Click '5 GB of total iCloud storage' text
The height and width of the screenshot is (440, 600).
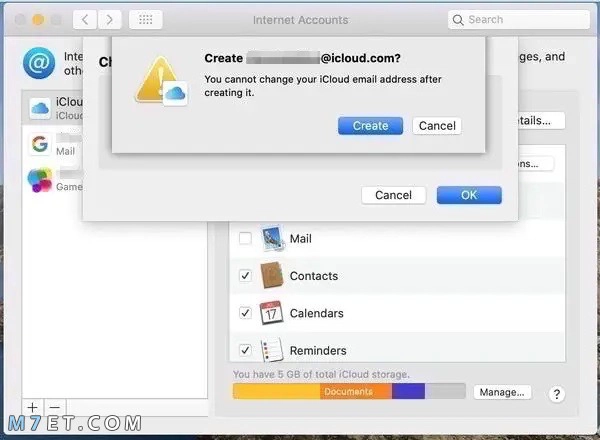343,374
